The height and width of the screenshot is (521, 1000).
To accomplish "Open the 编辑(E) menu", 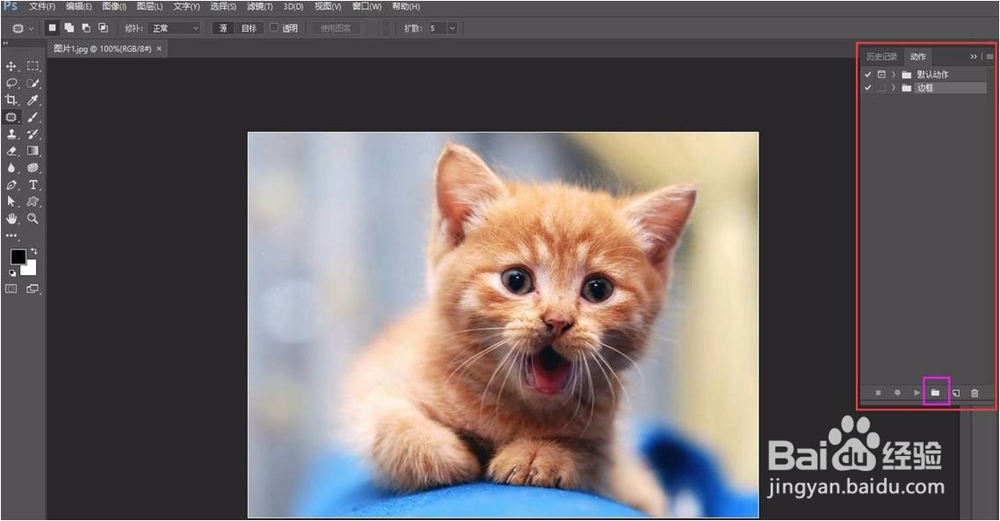I will pos(78,6).
